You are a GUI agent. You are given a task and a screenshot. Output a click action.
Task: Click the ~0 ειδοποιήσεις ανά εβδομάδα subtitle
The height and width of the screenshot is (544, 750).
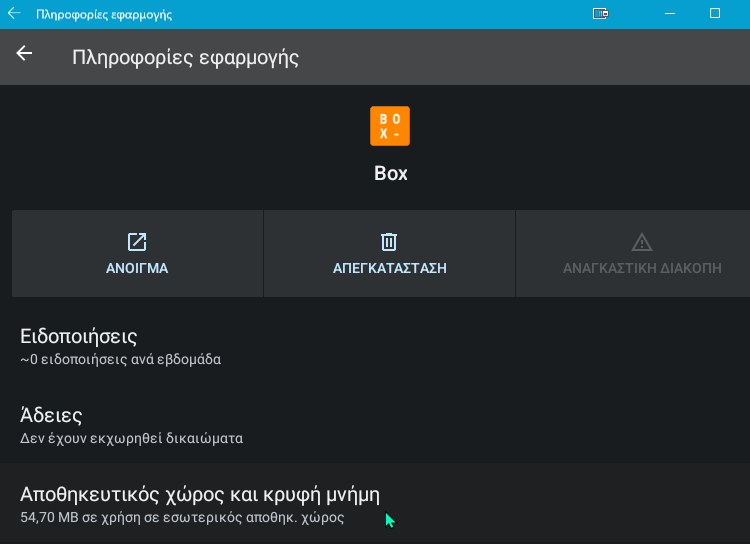tap(121, 359)
